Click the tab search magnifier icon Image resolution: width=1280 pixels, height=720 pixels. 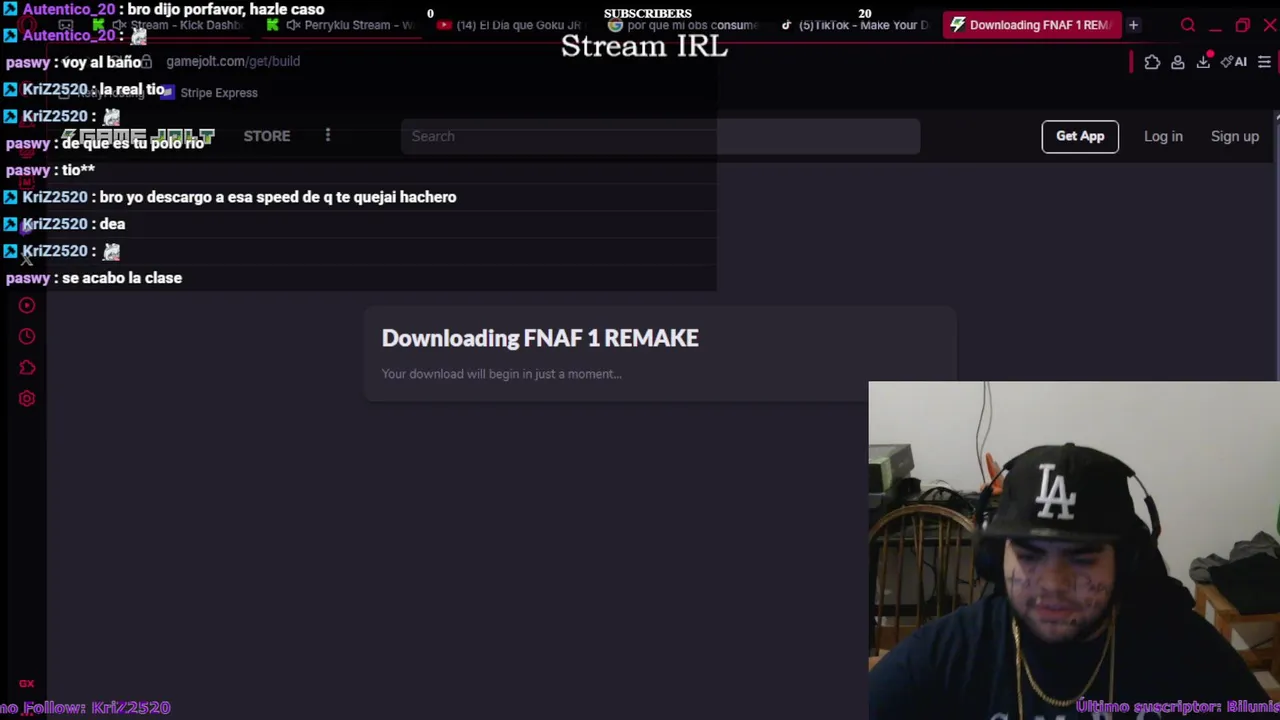click(1188, 25)
